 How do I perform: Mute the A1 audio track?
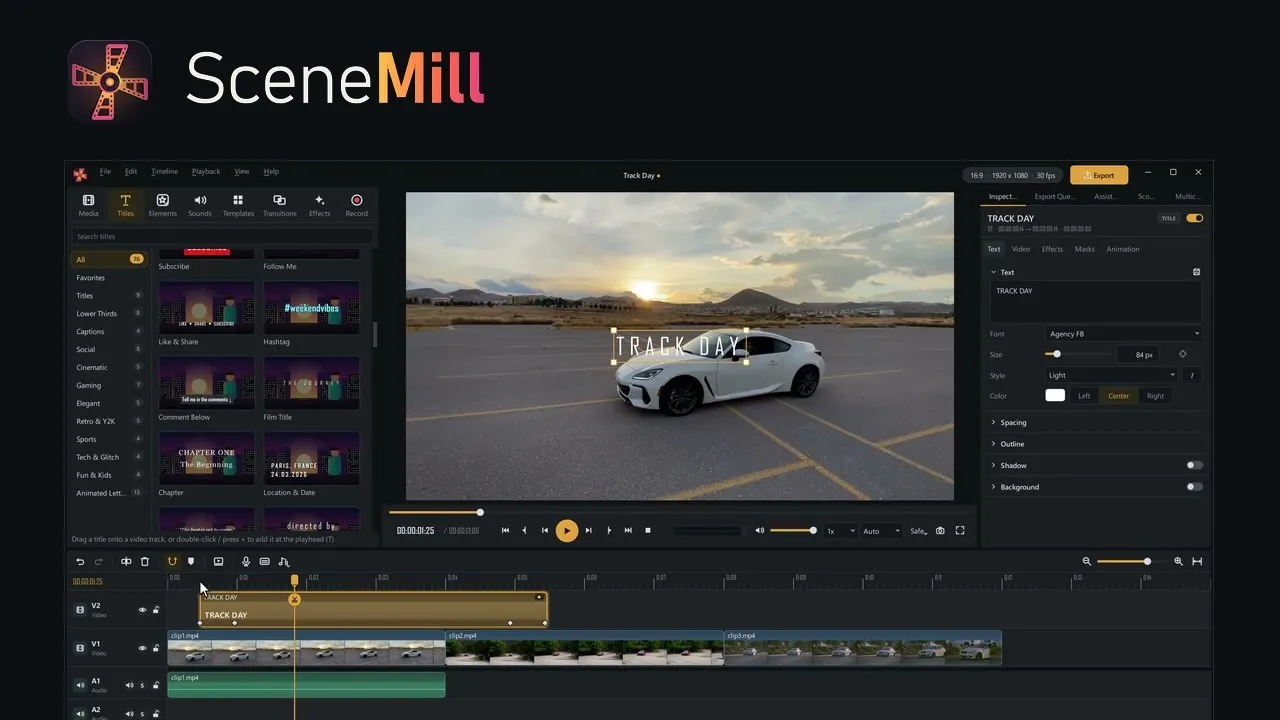(129, 685)
